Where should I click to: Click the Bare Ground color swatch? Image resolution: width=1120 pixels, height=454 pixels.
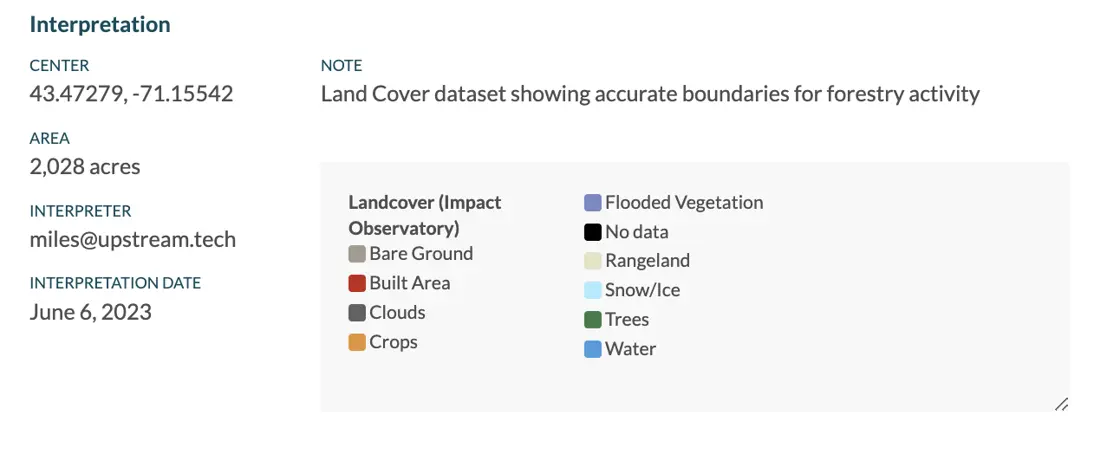pyautogui.click(x=357, y=254)
